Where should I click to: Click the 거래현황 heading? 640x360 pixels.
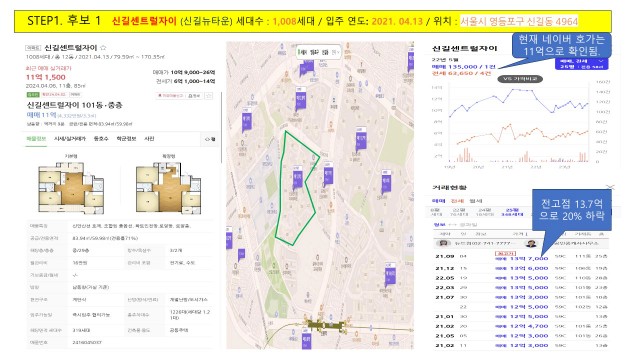(x=449, y=187)
